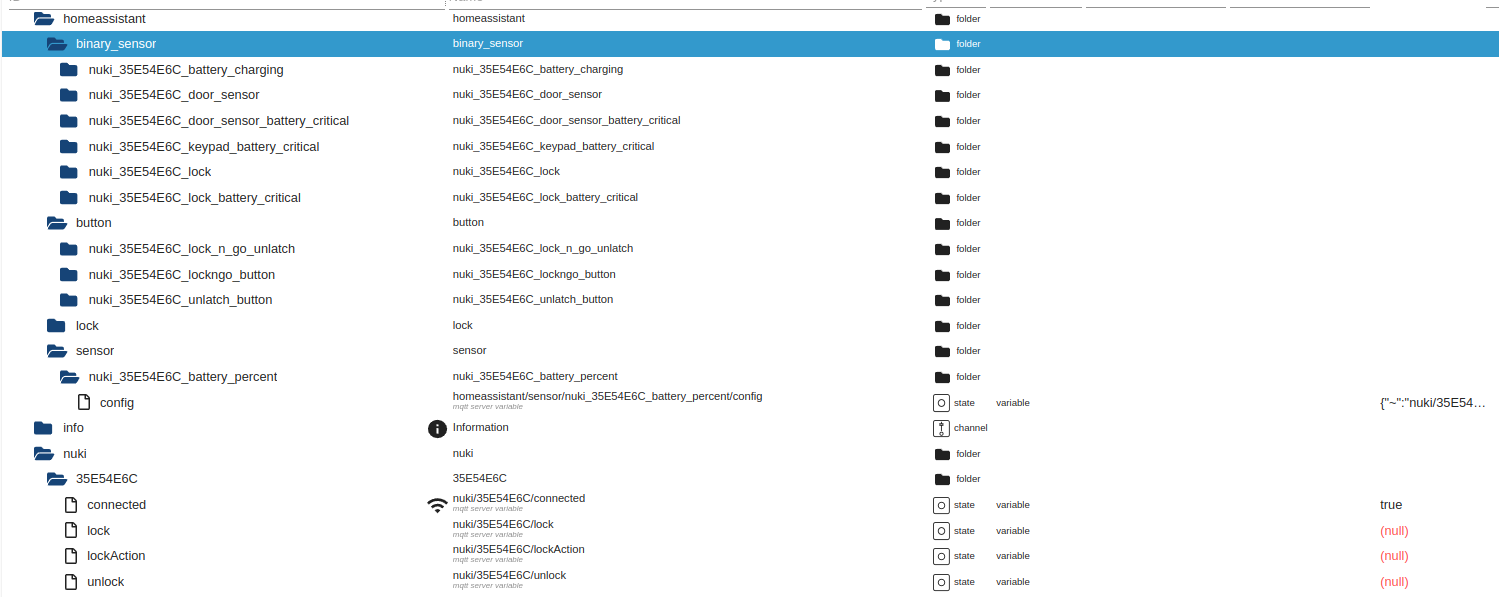Click folder type icon in nuki row
The height and width of the screenshot is (597, 1499).
(x=941, y=454)
